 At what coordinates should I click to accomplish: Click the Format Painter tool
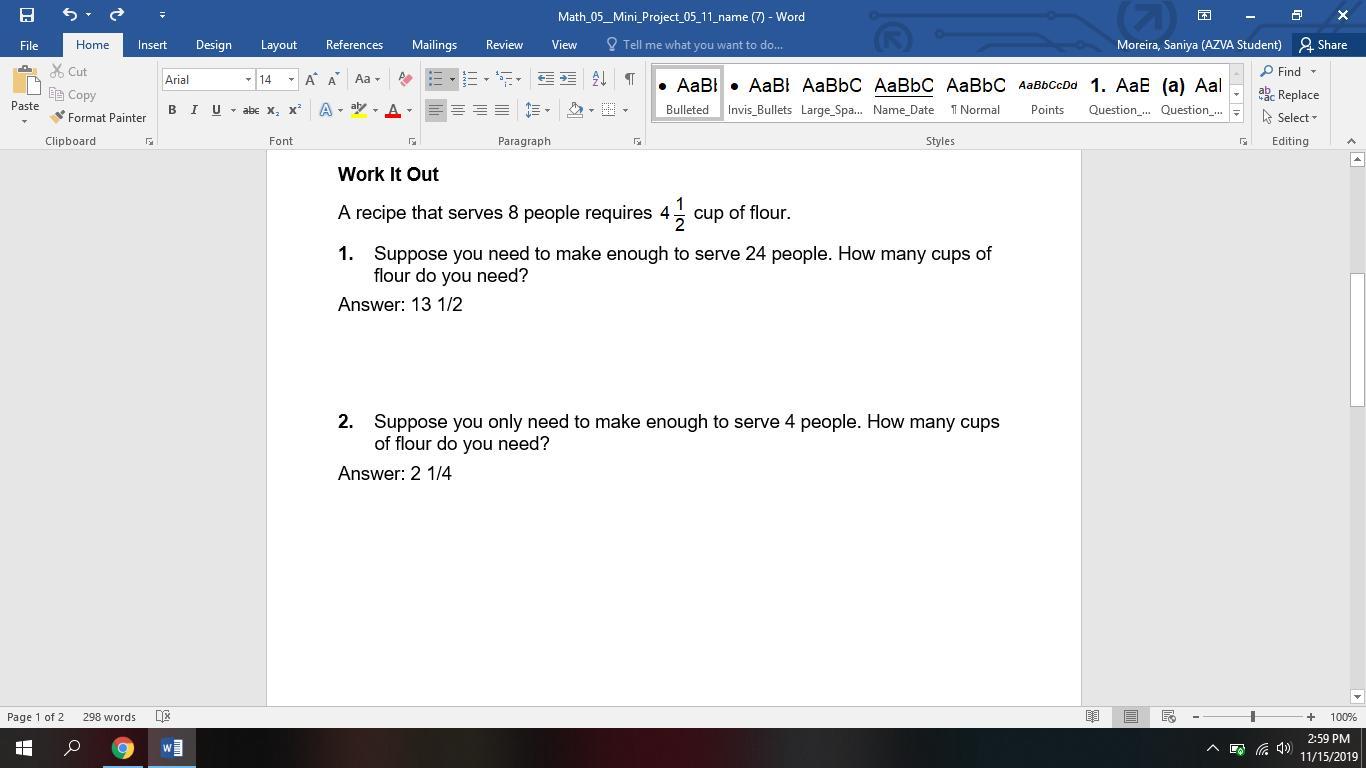[x=98, y=118]
